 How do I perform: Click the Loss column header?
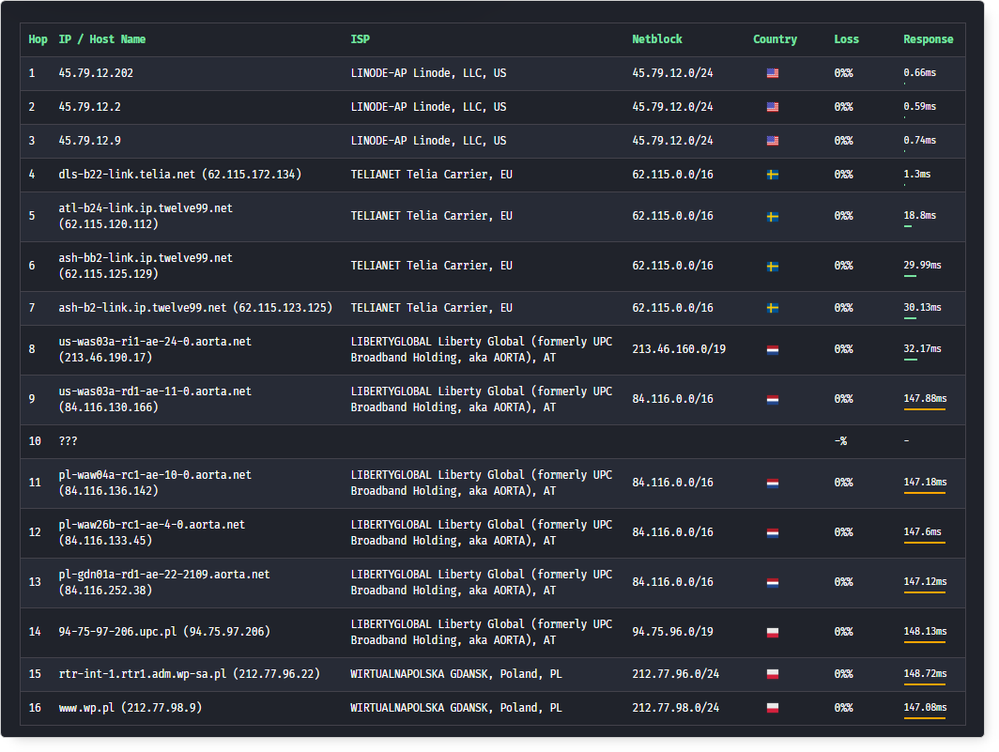(846, 40)
